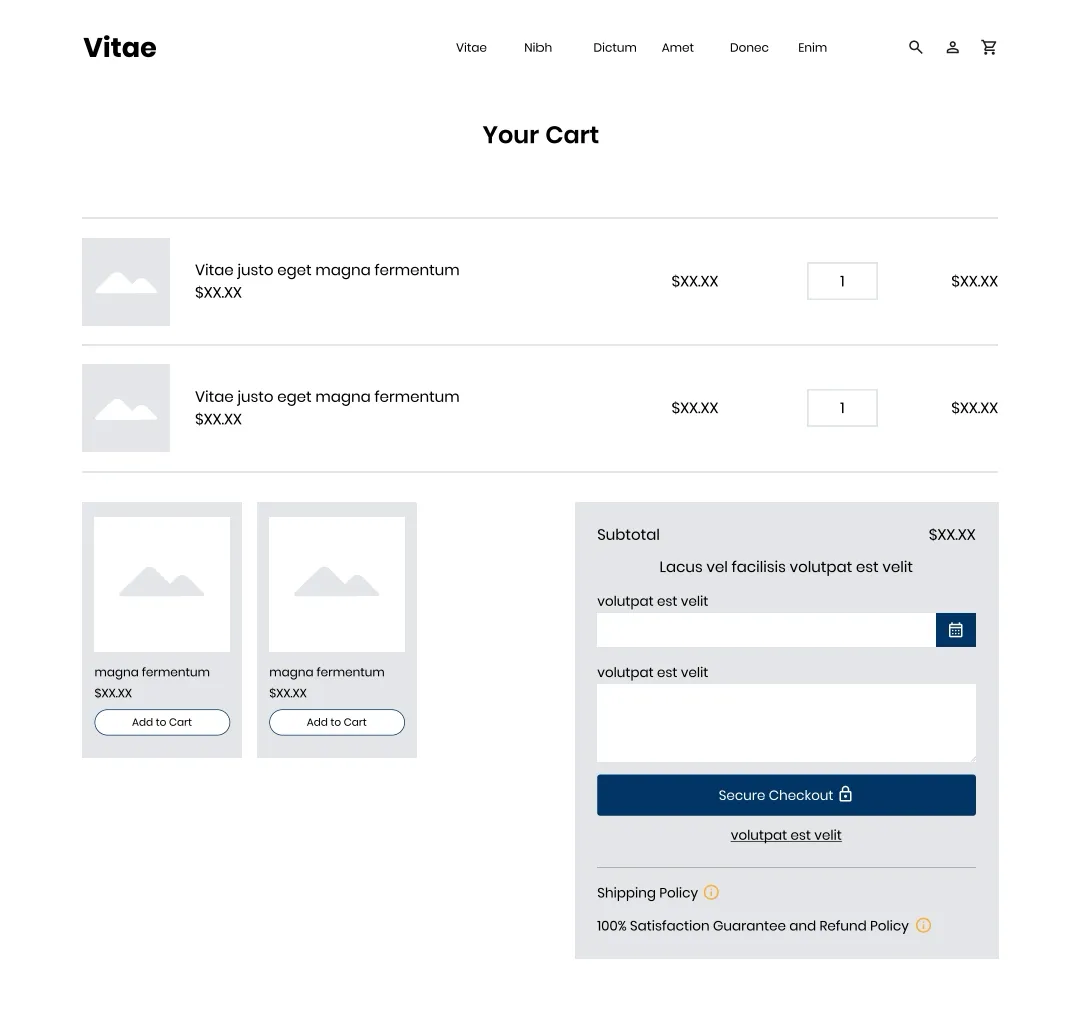
Task: Click the second cart row's line total $XX.XX
Action: coord(975,408)
